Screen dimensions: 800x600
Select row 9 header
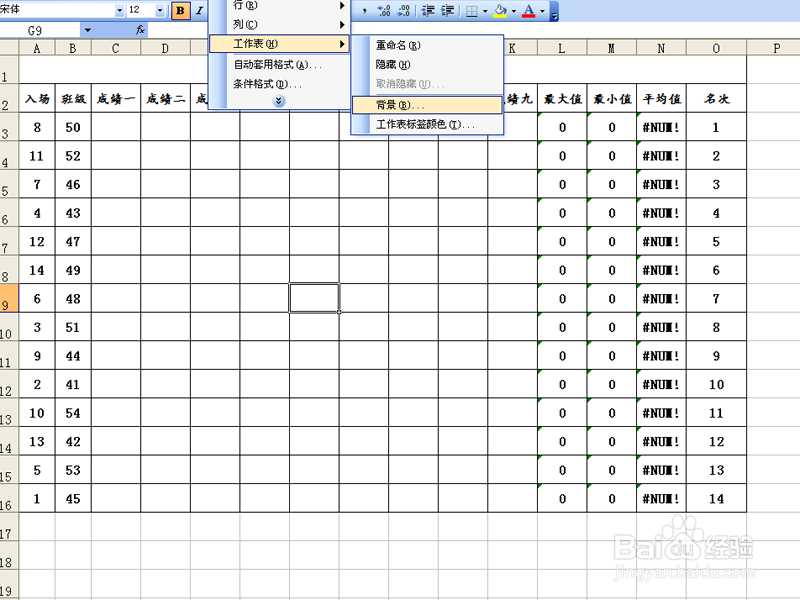[9, 298]
